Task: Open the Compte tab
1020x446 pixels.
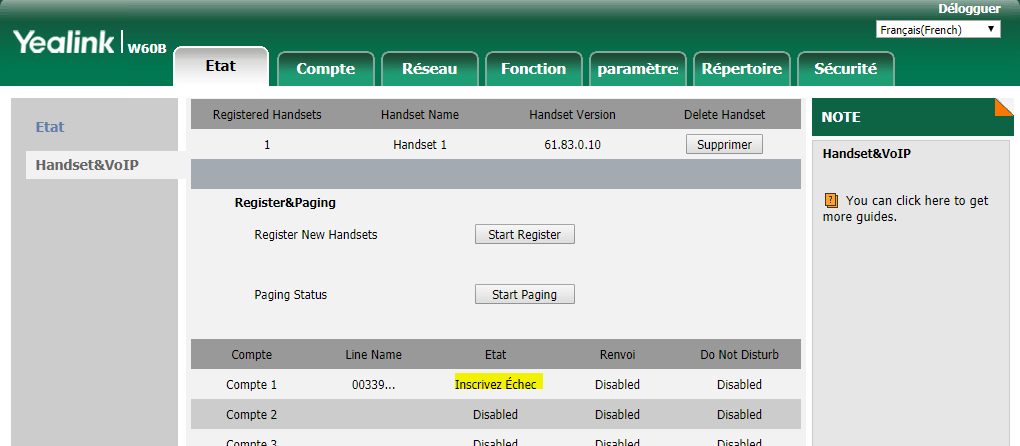Action: pyautogui.click(x=325, y=69)
